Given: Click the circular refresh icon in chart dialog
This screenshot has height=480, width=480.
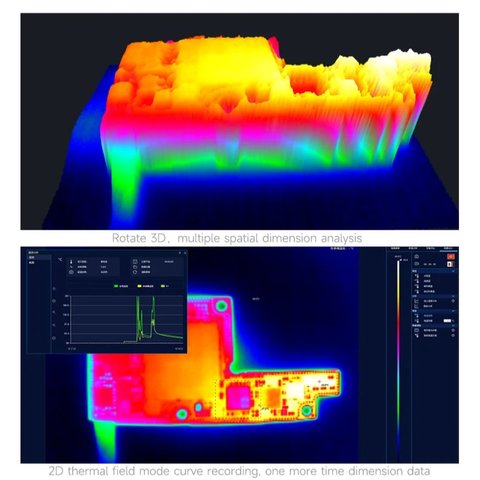Looking at the screenshot, I should tap(135, 272).
